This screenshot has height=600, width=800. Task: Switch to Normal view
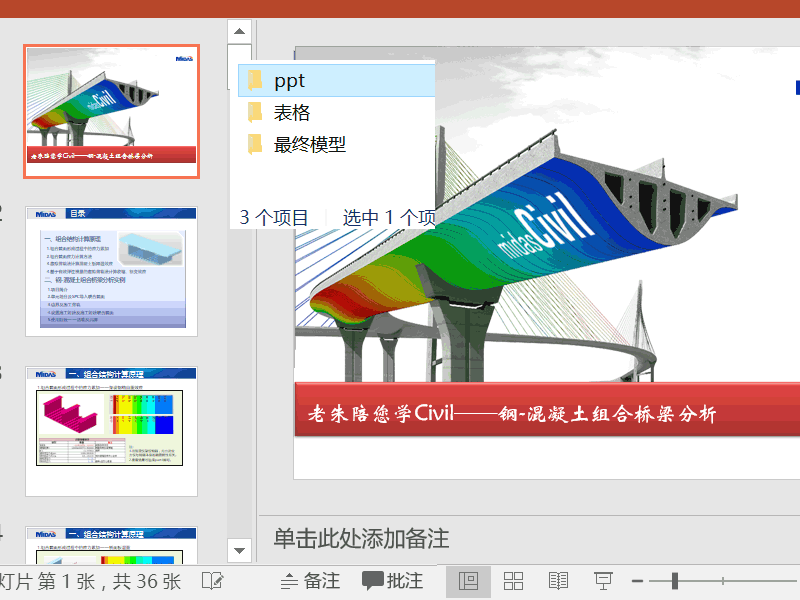(x=468, y=581)
